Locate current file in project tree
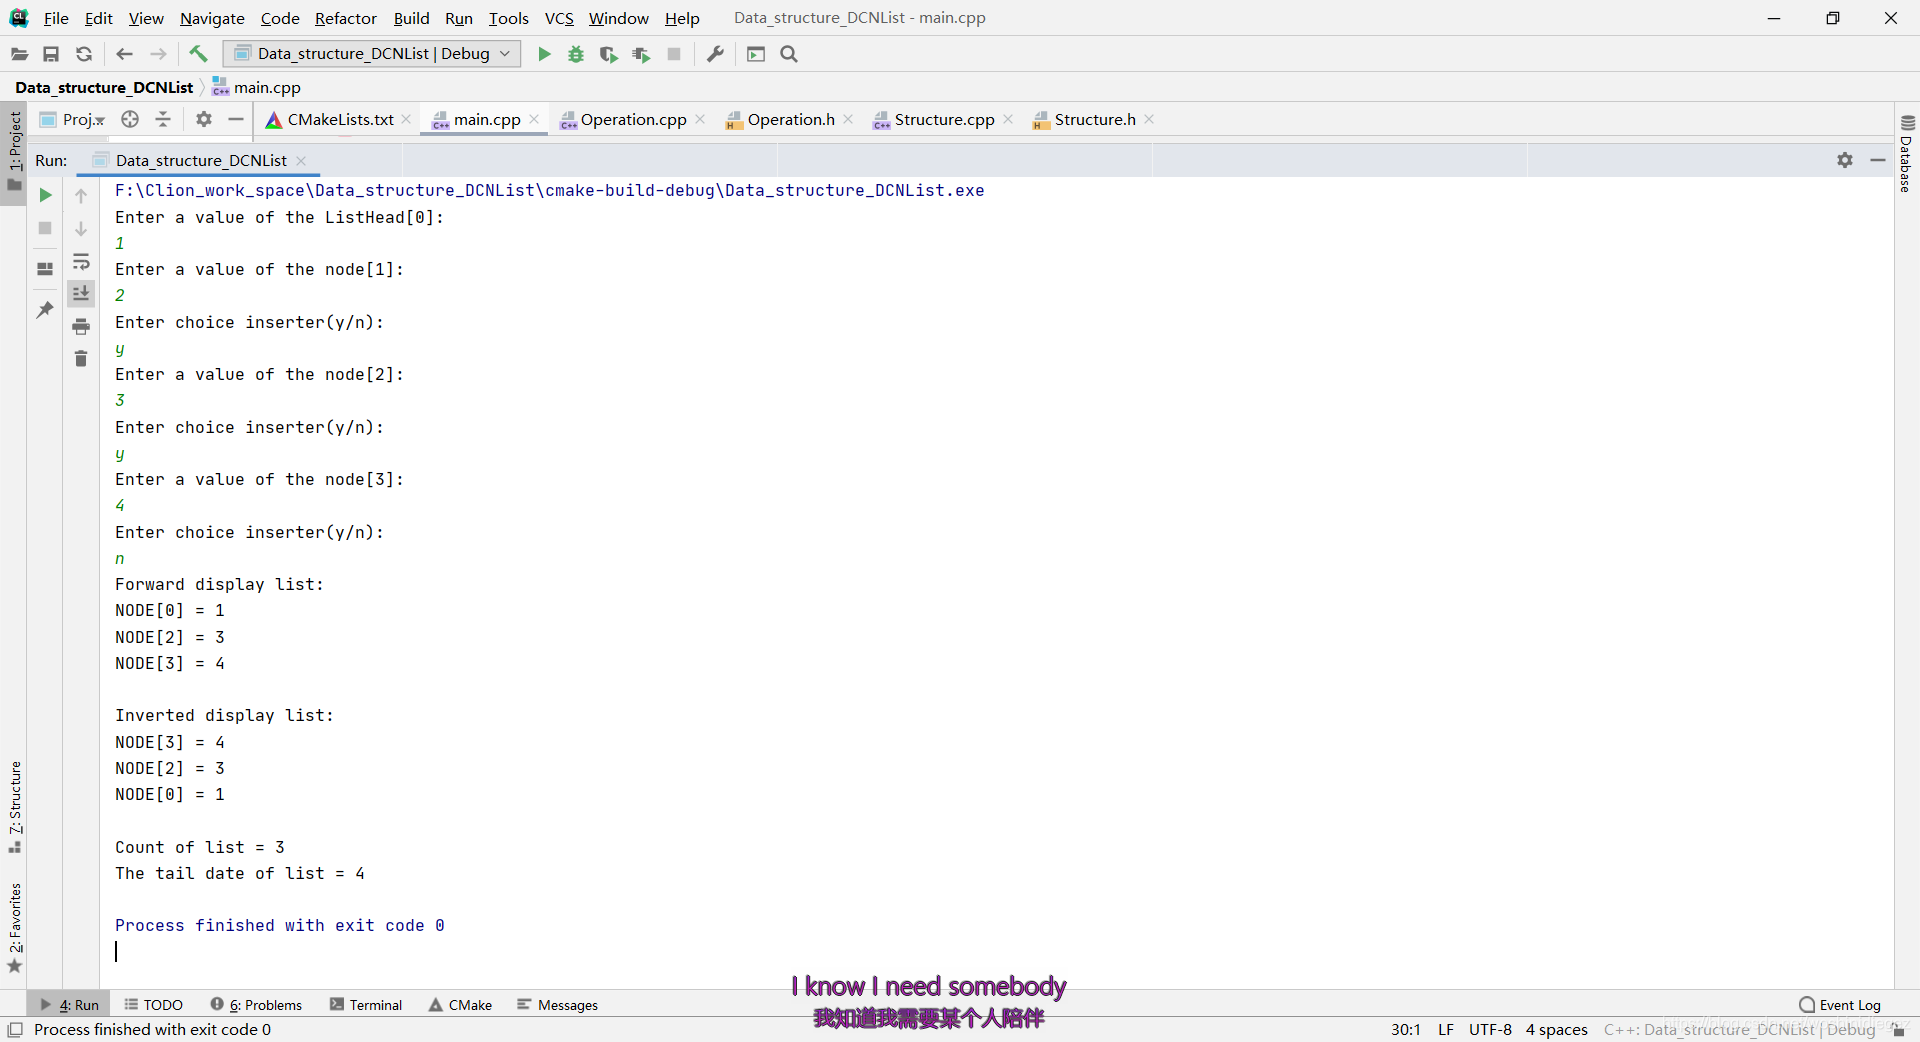 (x=130, y=119)
